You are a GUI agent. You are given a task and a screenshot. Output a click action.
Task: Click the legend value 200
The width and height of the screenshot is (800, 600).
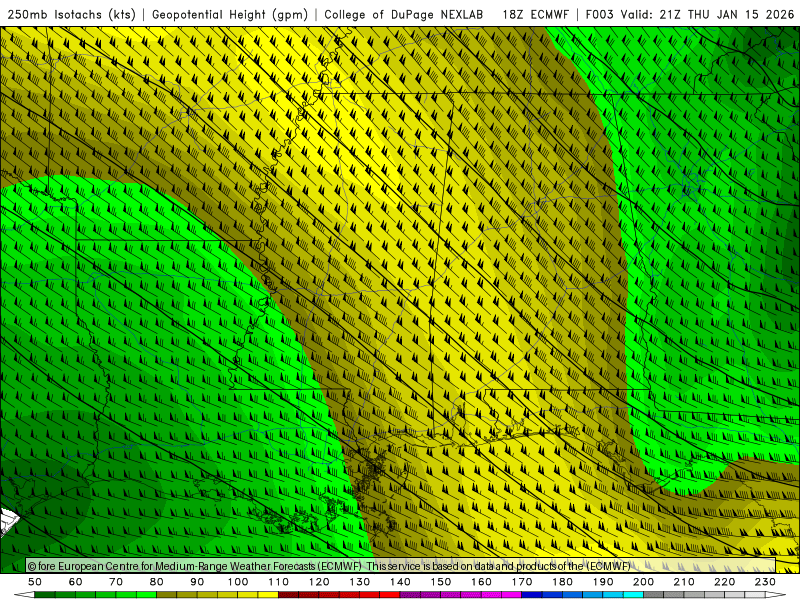644,582
